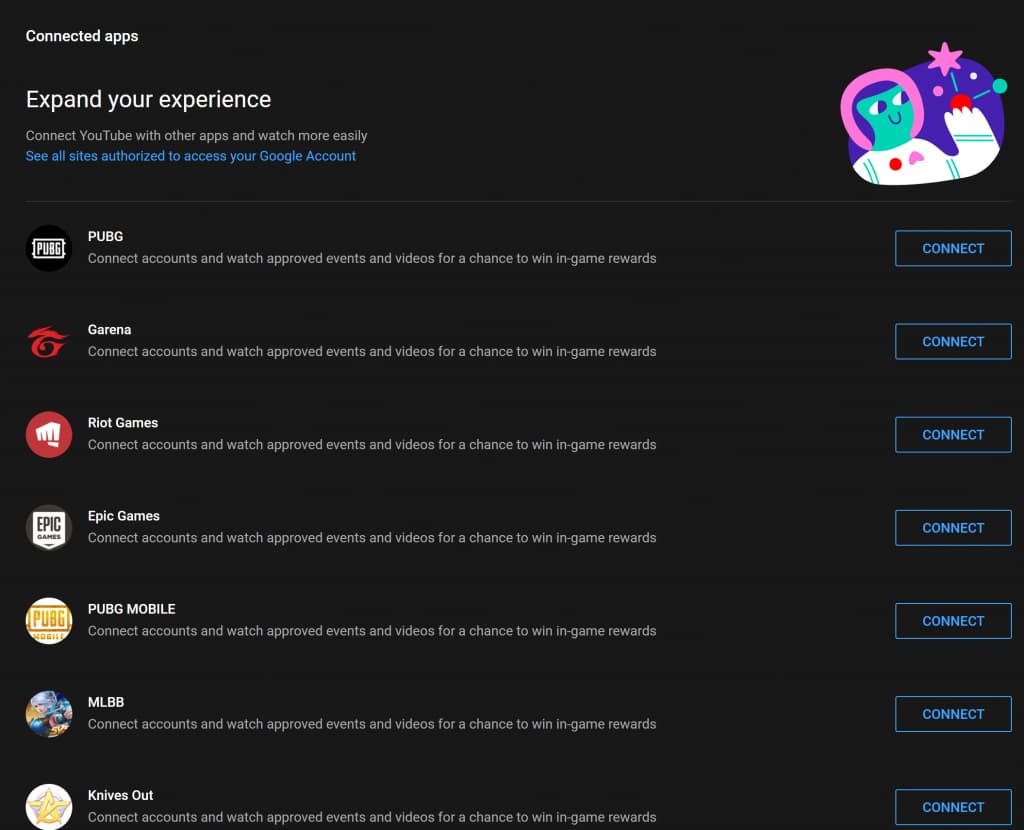
Task: Click the MLBB character icon
Action: [49, 714]
